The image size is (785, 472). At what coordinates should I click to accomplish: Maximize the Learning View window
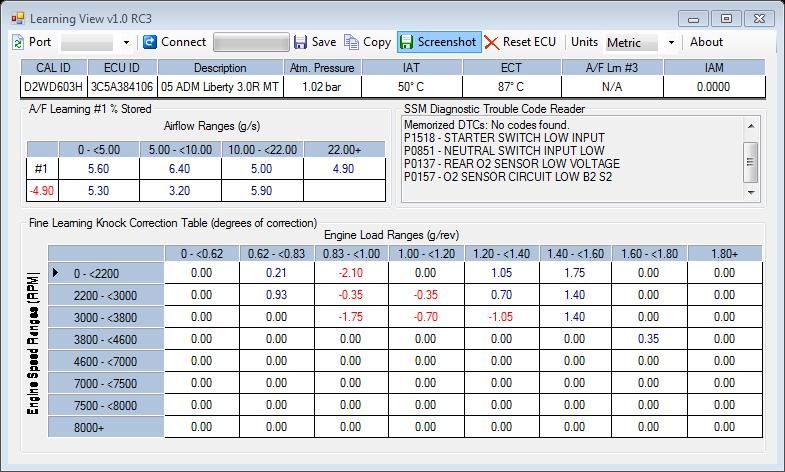[x=726, y=19]
